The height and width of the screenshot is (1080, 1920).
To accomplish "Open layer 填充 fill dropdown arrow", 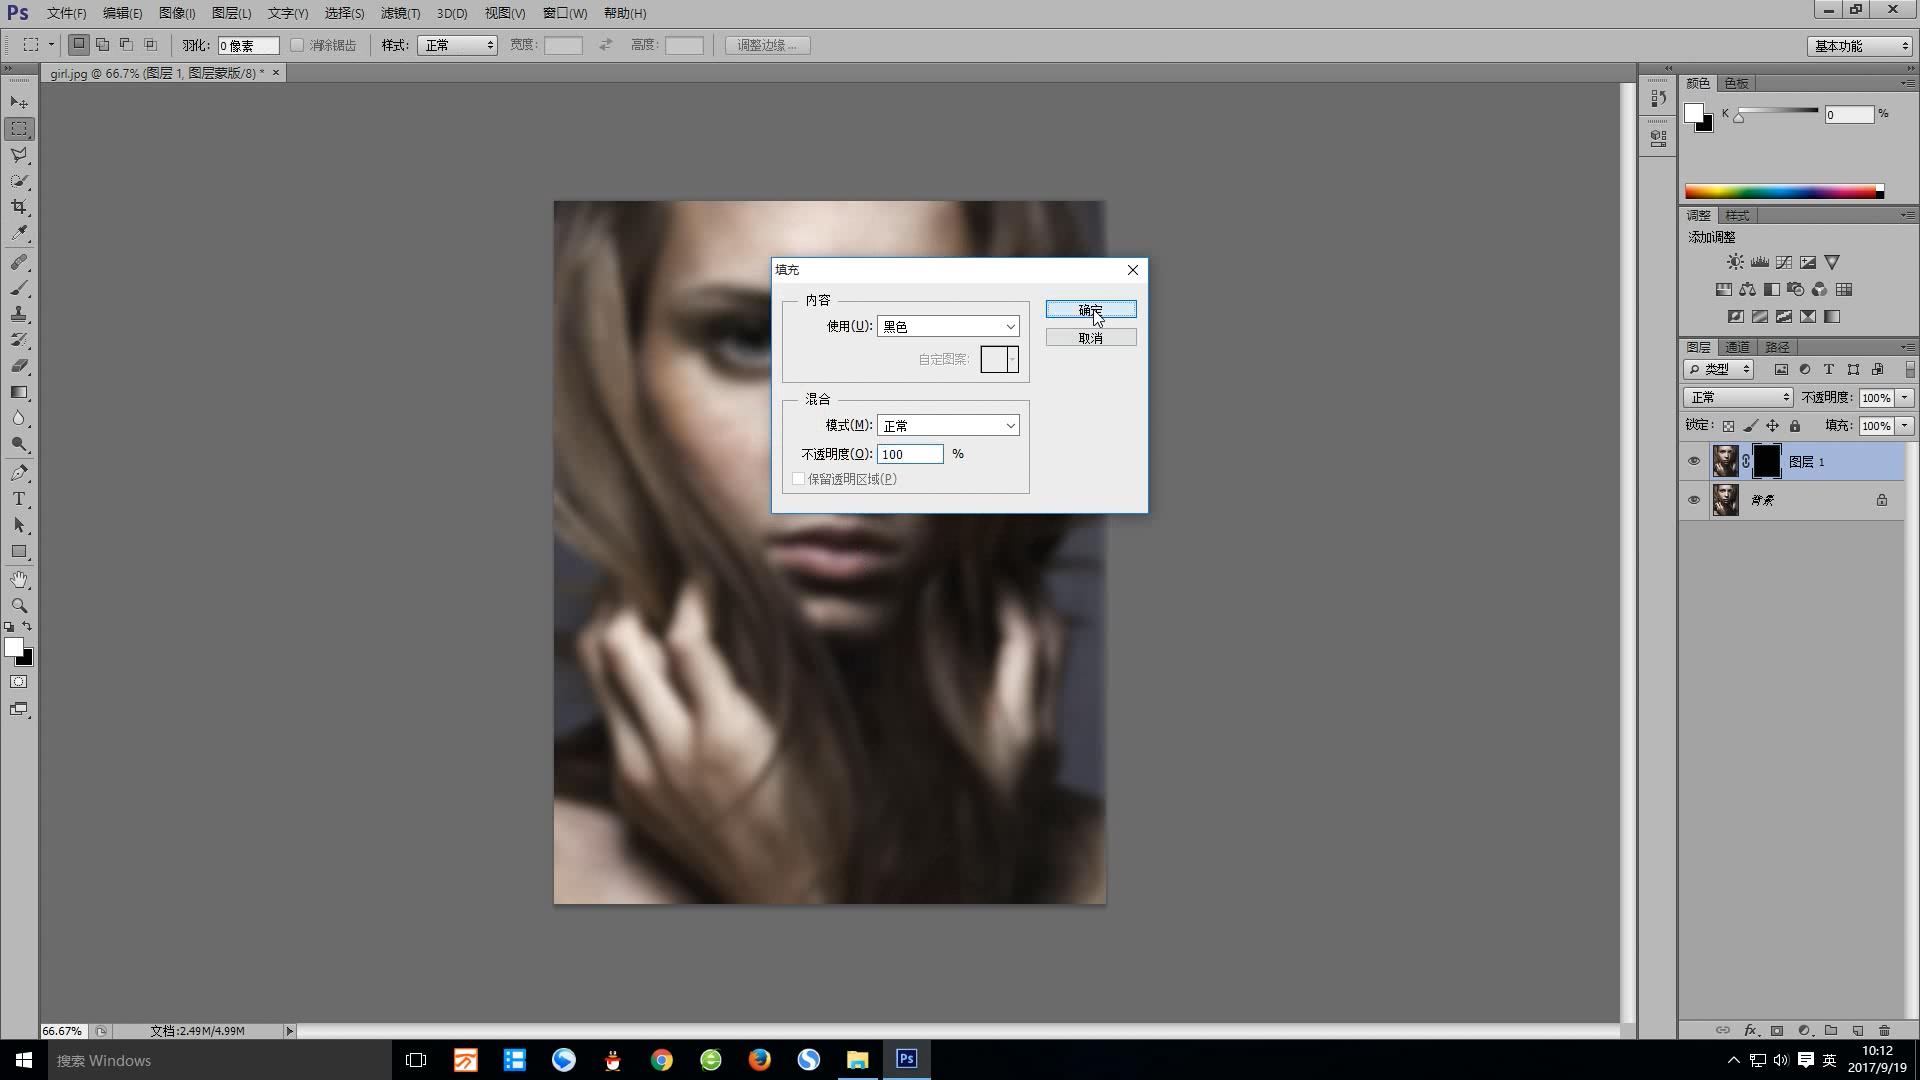I will (1905, 426).
